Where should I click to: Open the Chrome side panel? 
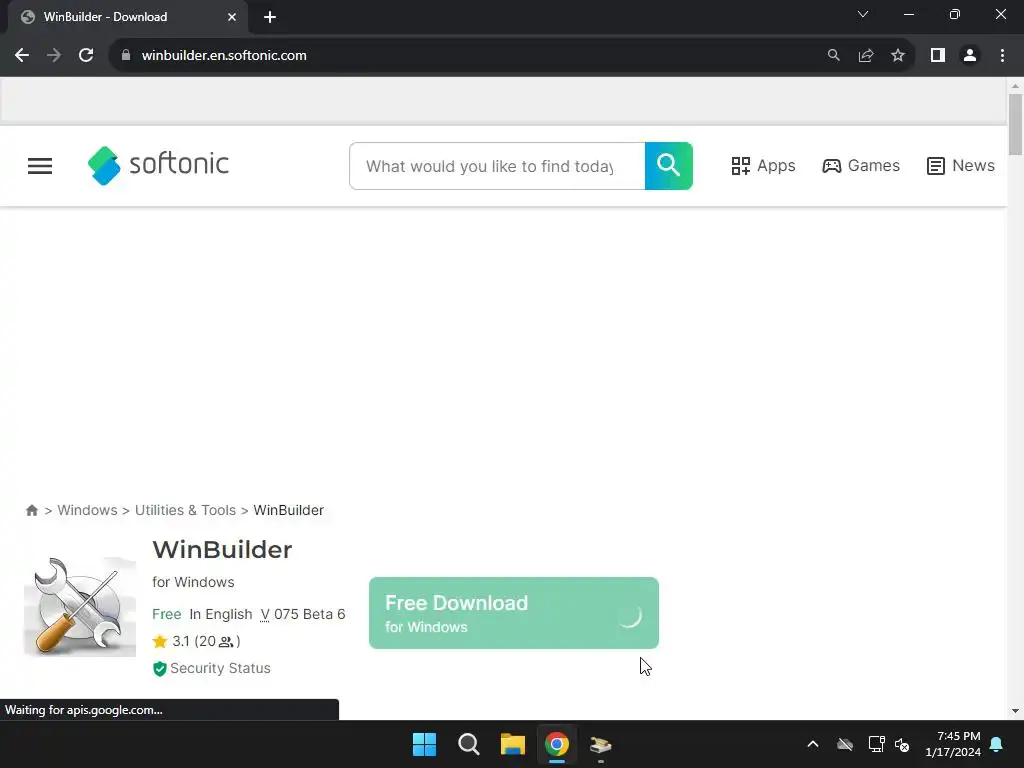[x=938, y=56]
